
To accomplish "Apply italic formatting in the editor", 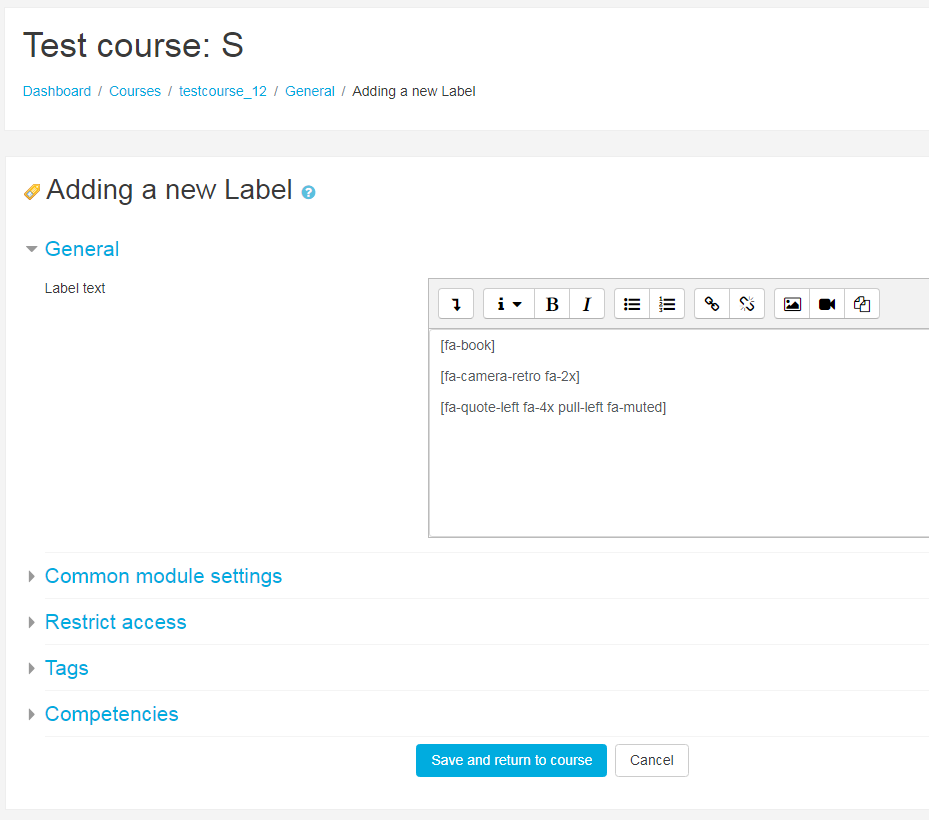I will (x=587, y=304).
